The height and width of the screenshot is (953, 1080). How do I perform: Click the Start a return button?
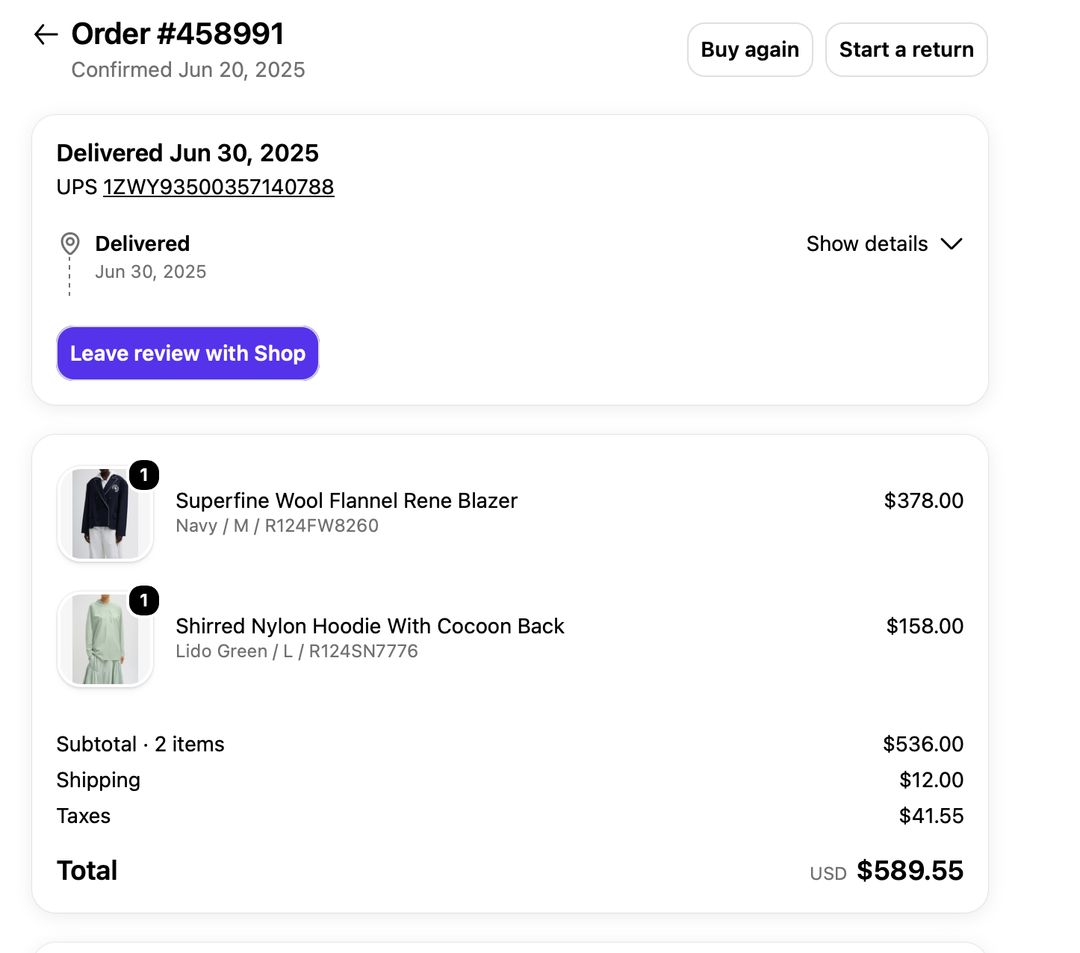point(906,50)
